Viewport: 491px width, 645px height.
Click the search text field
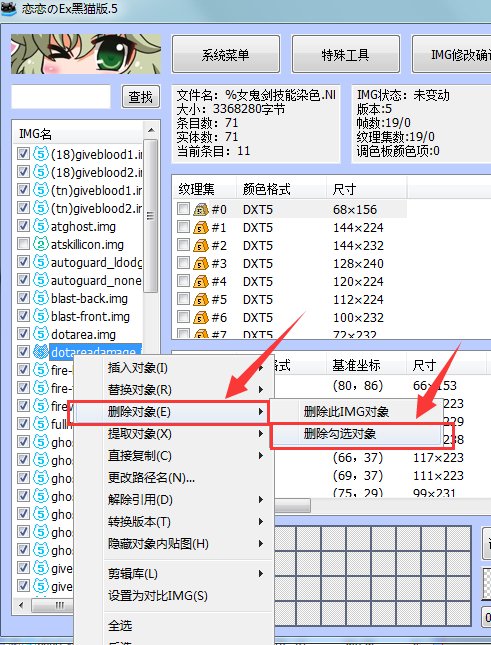tap(61, 97)
